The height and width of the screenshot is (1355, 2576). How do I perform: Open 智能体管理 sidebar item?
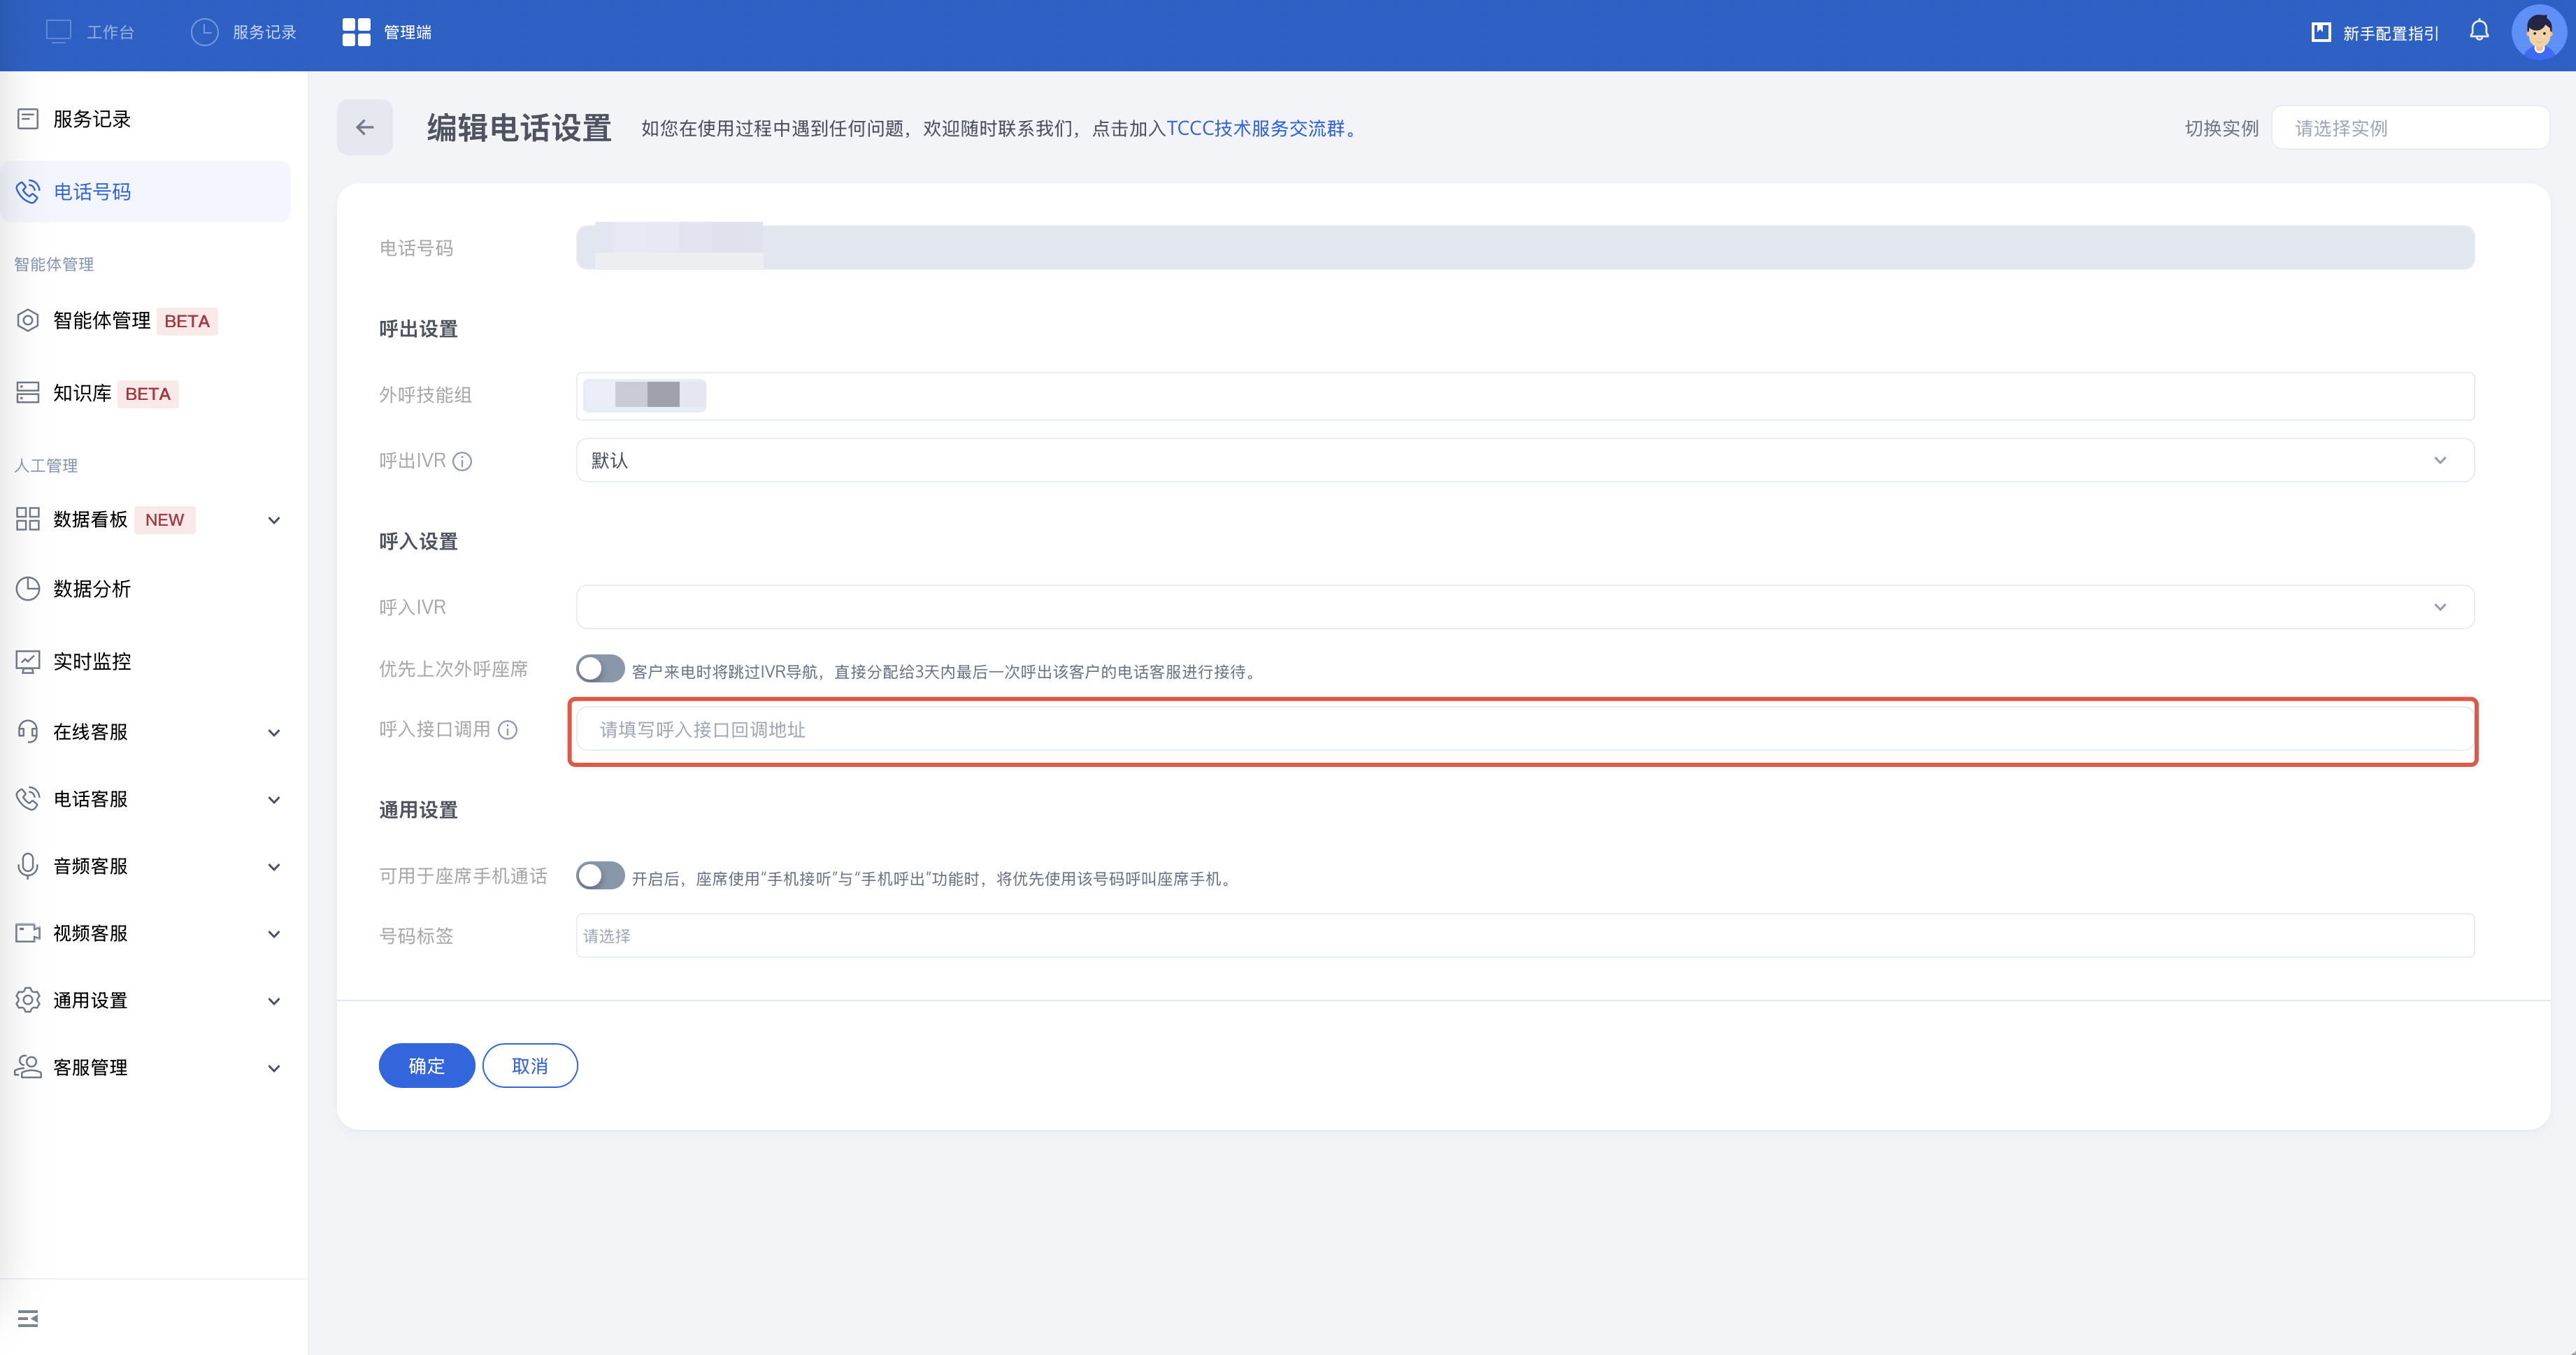102,320
